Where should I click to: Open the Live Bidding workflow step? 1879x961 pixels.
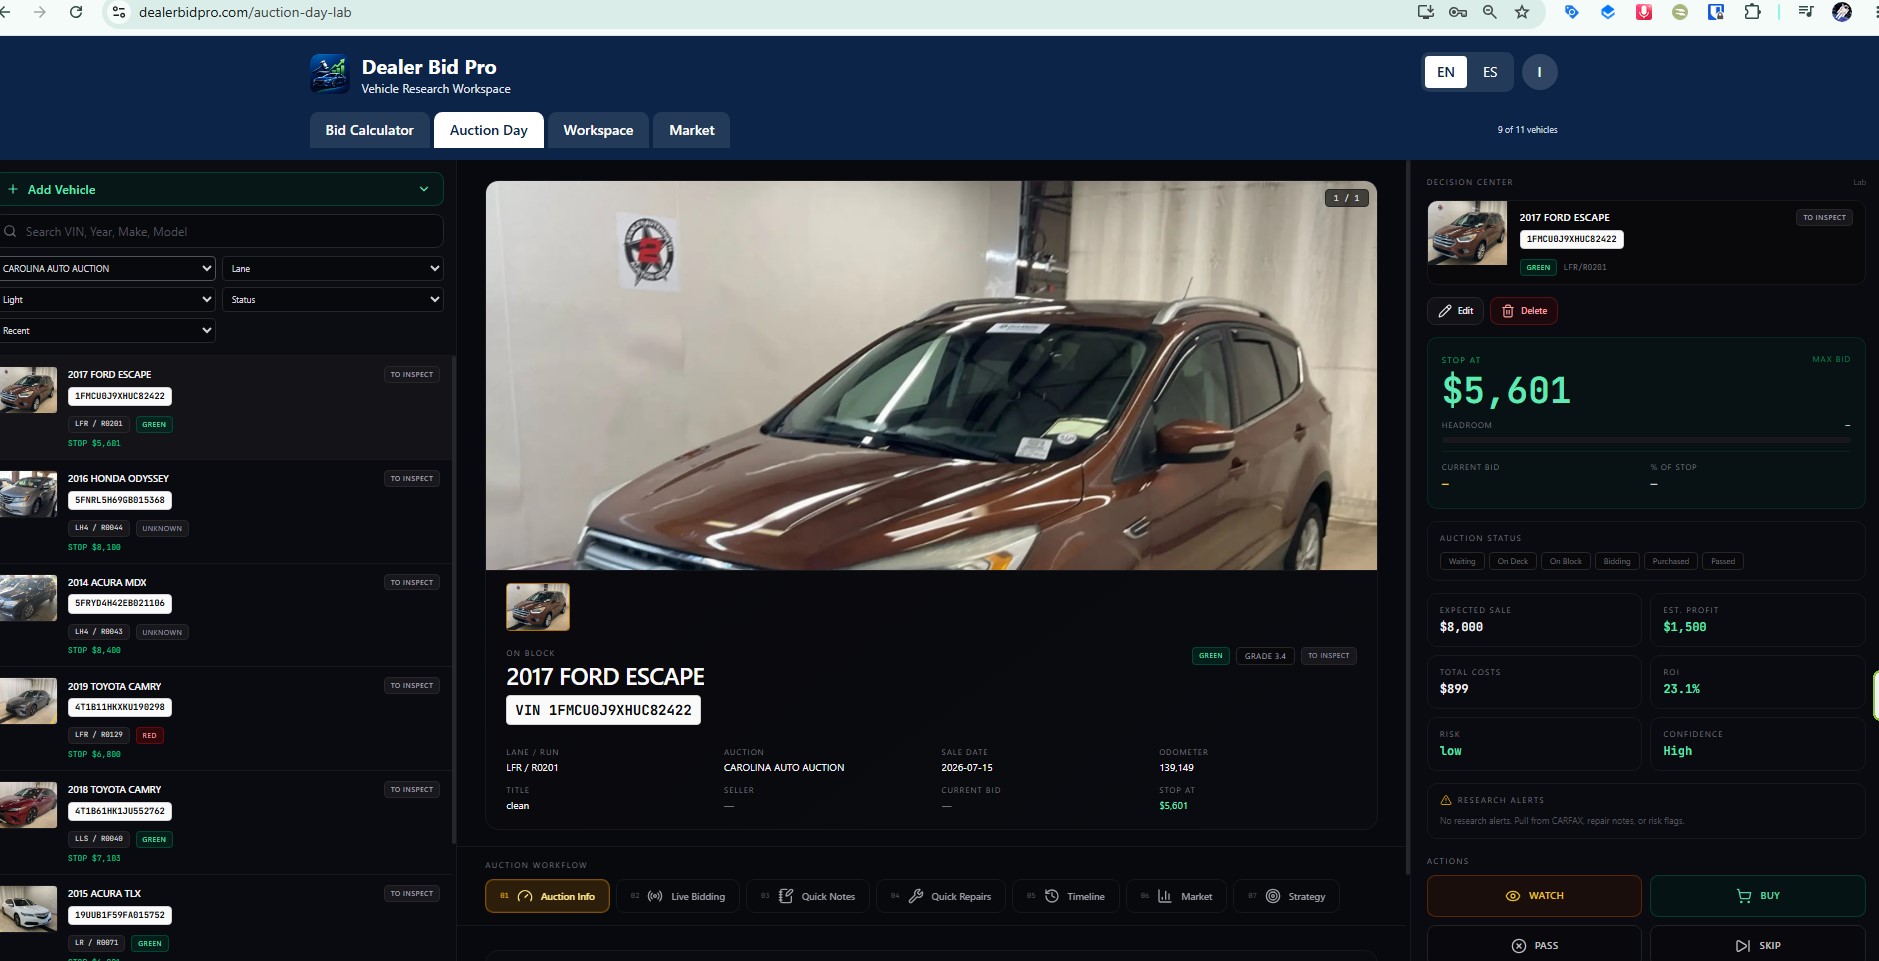(678, 896)
